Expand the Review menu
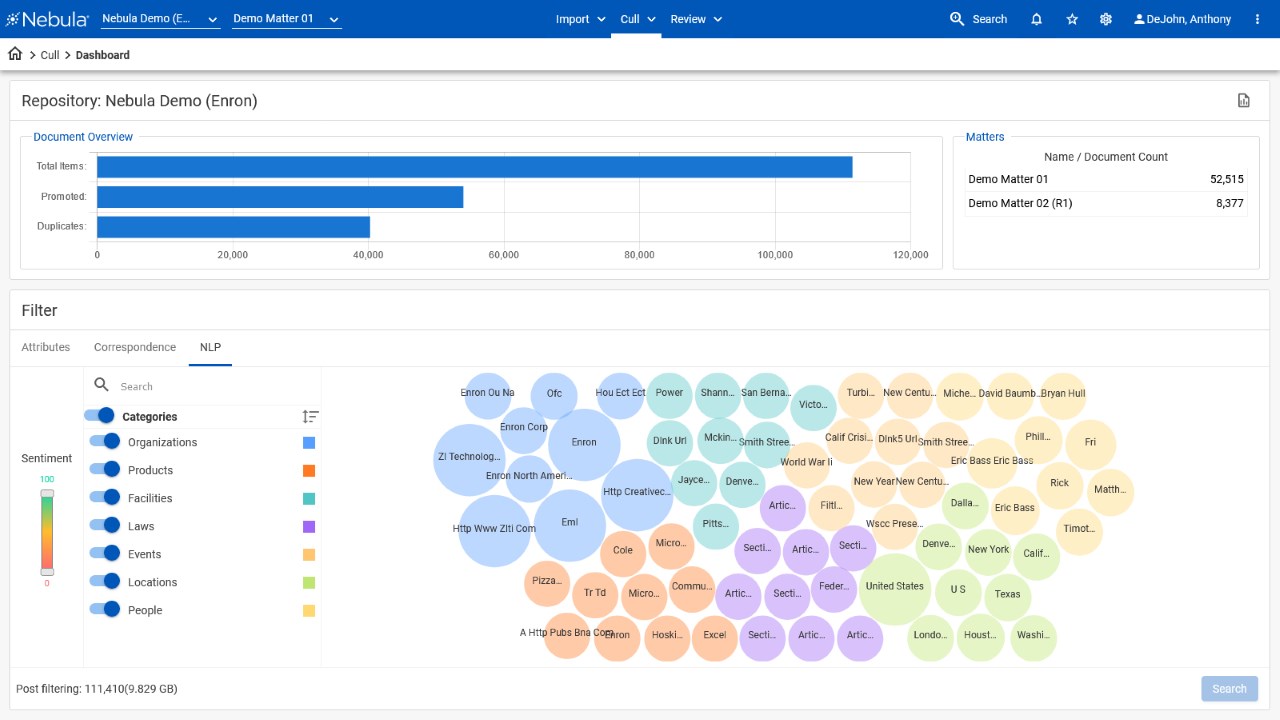1280x720 pixels. coord(696,19)
